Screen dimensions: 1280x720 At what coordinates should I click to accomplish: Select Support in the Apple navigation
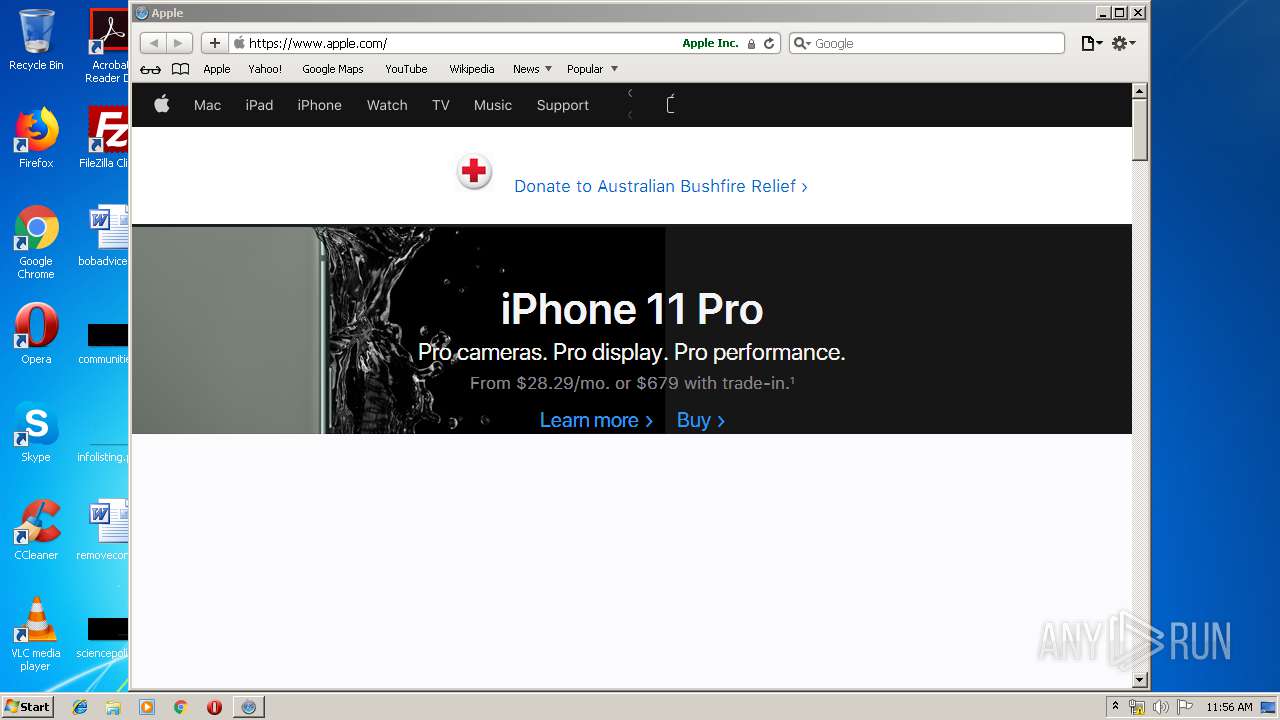(x=562, y=105)
